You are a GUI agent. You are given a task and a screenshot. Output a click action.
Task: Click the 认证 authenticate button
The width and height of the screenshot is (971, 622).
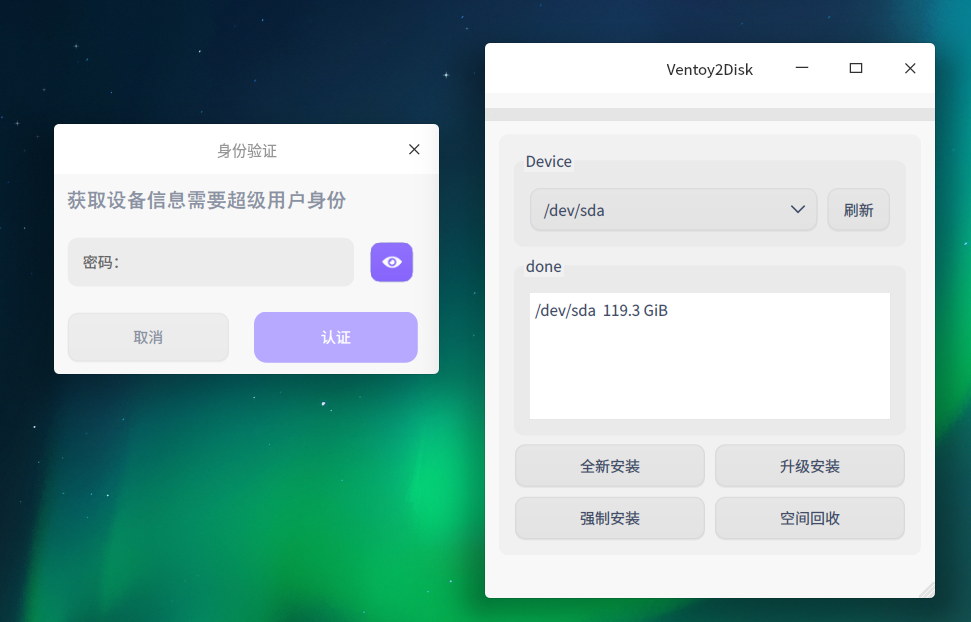point(336,337)
